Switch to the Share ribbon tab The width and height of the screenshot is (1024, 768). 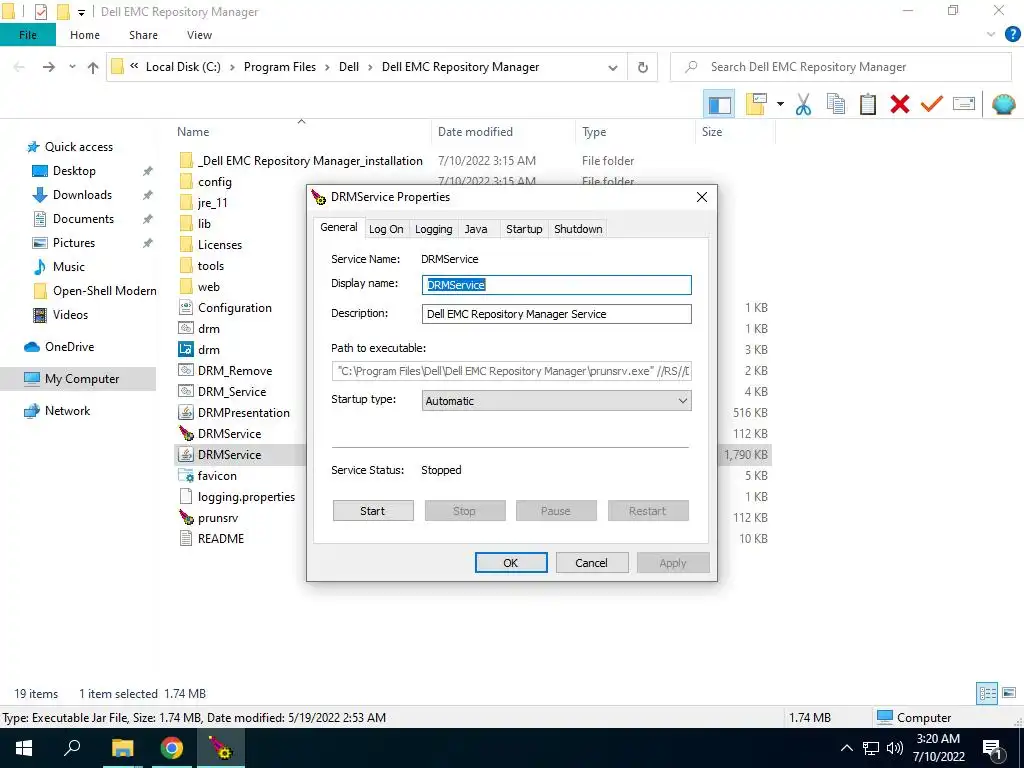tap(143, 35)
